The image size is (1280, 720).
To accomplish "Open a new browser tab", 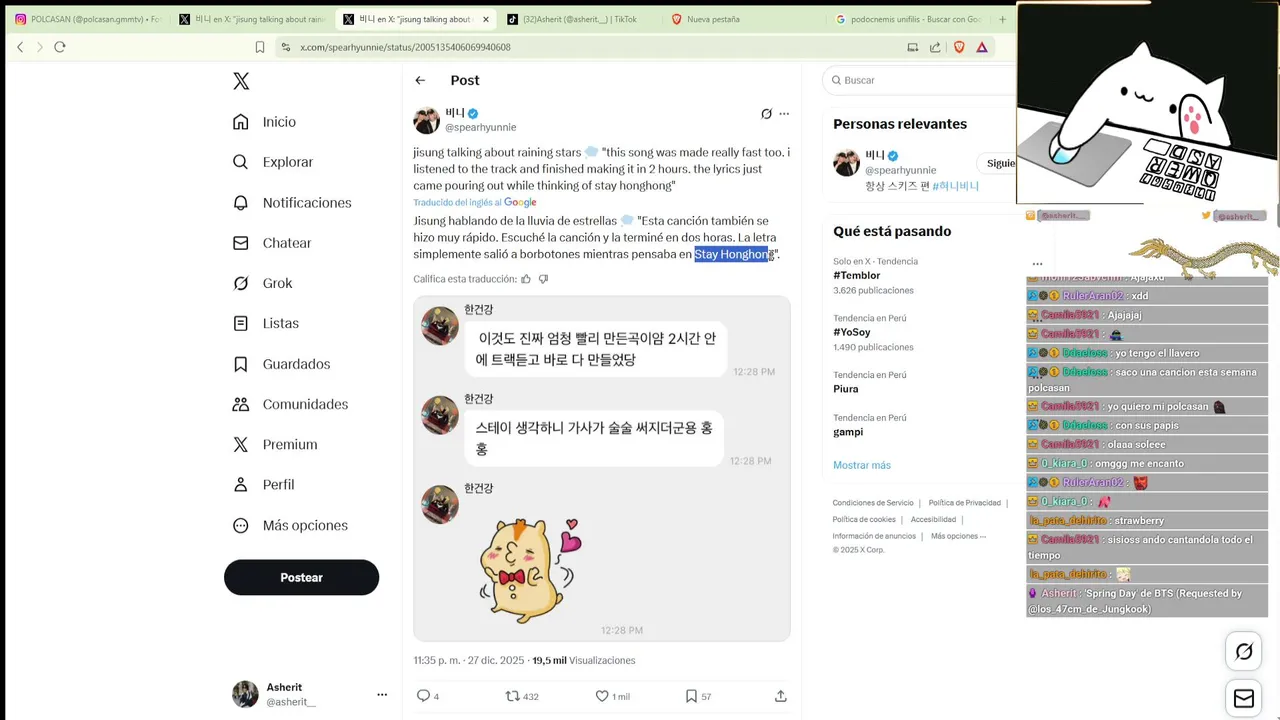I will pos(1002,19).
